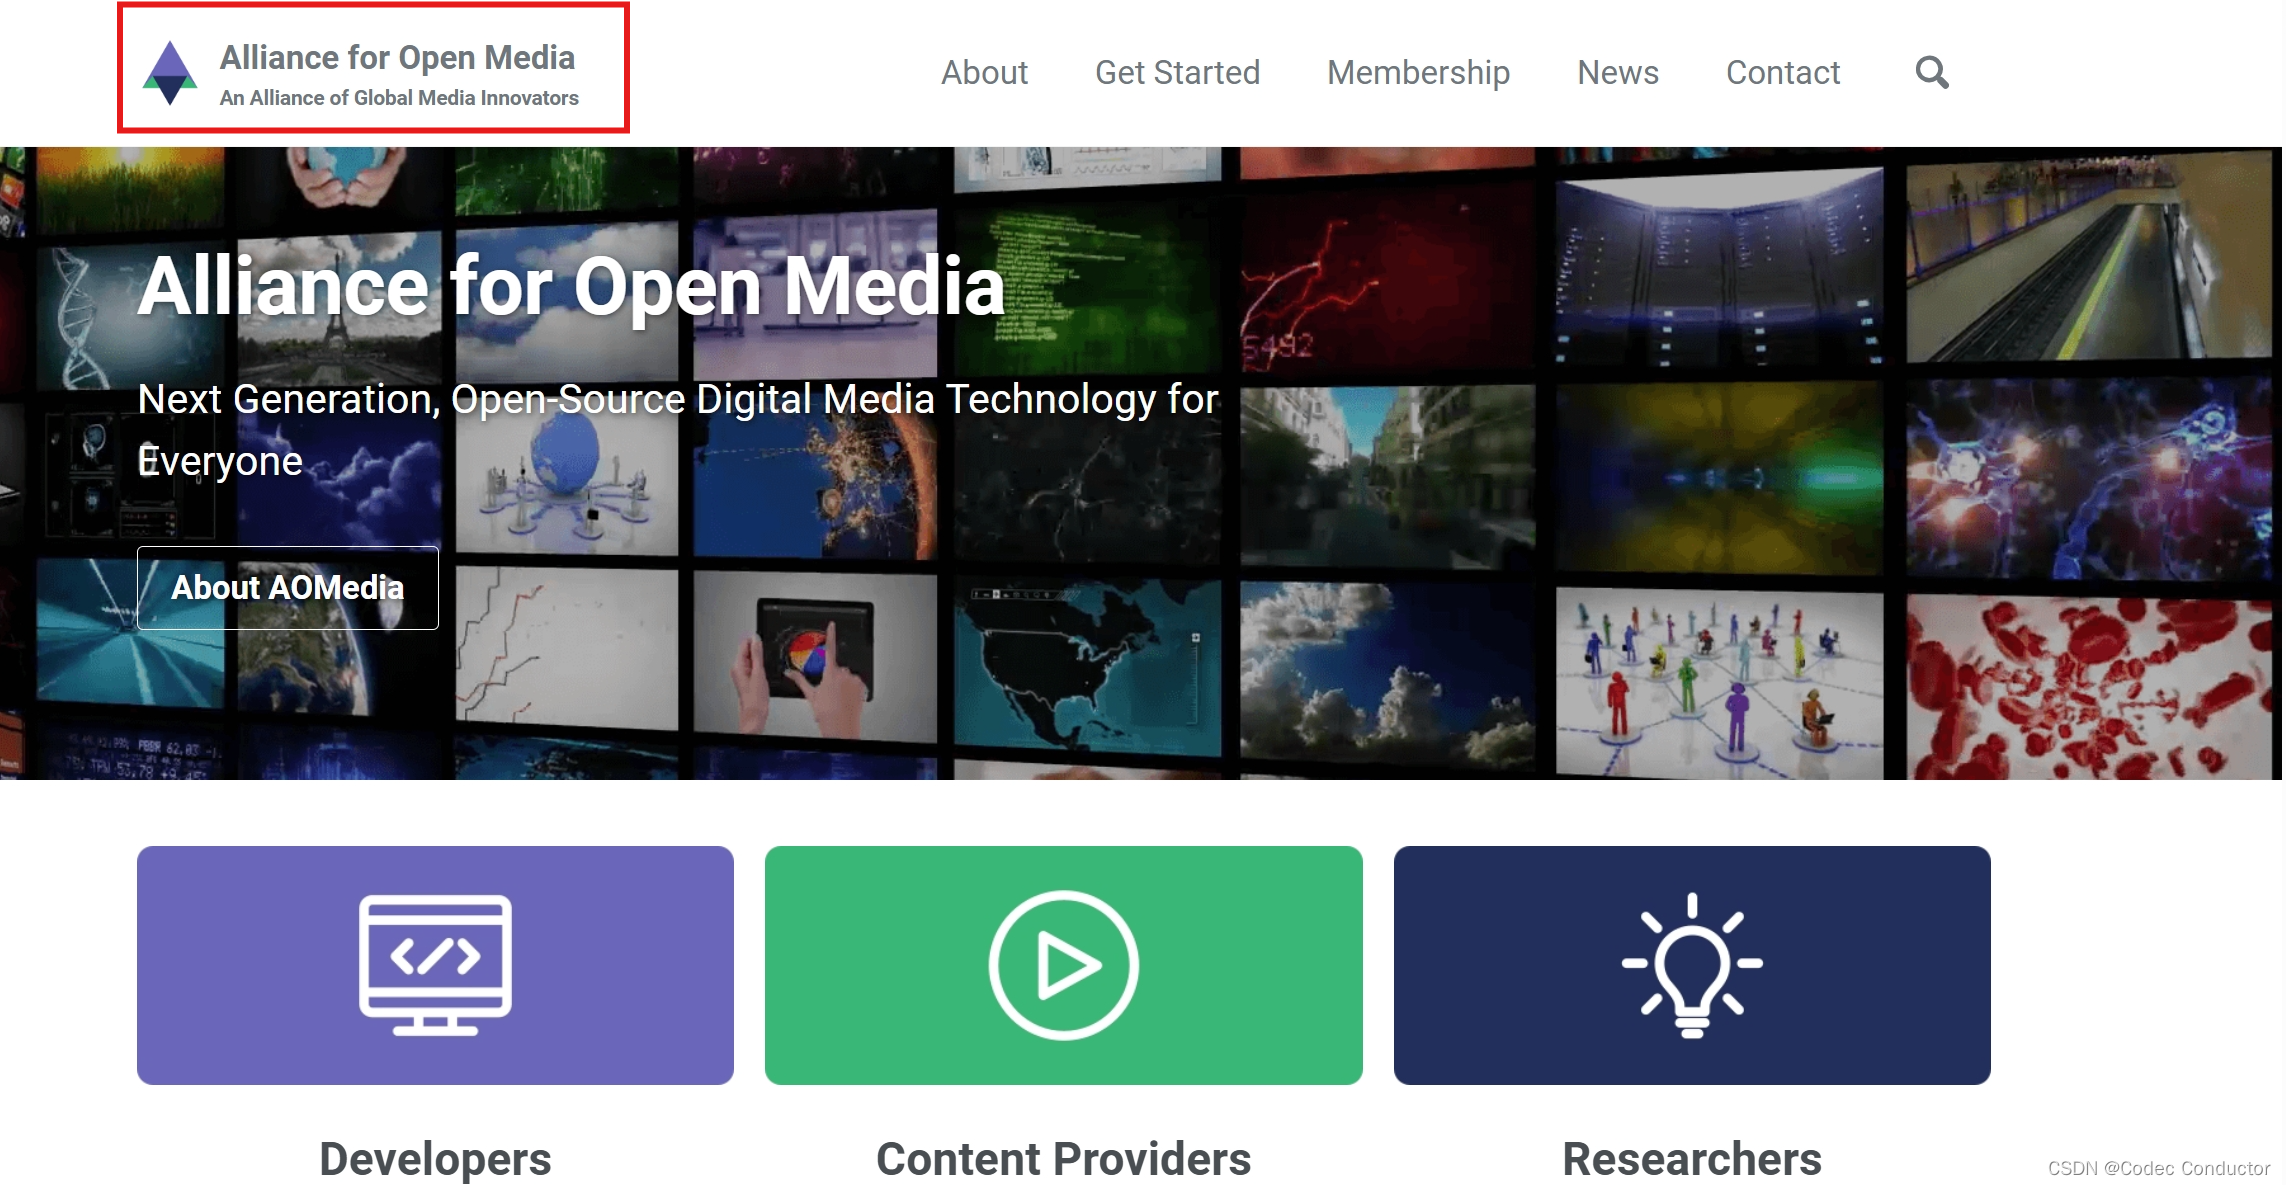
Task: Open the About menu item
Action: [x=984, y=72]
